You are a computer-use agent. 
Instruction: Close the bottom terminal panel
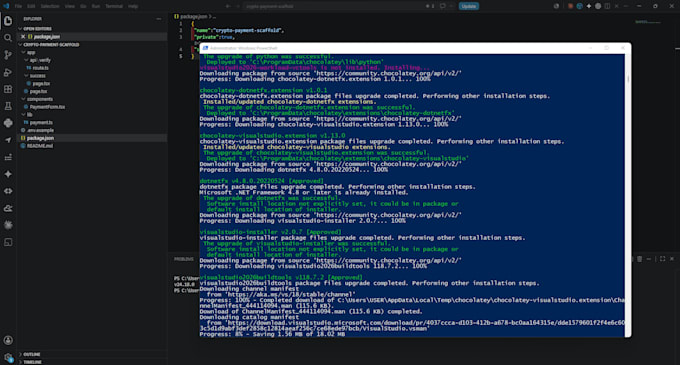tap(672, 259)
